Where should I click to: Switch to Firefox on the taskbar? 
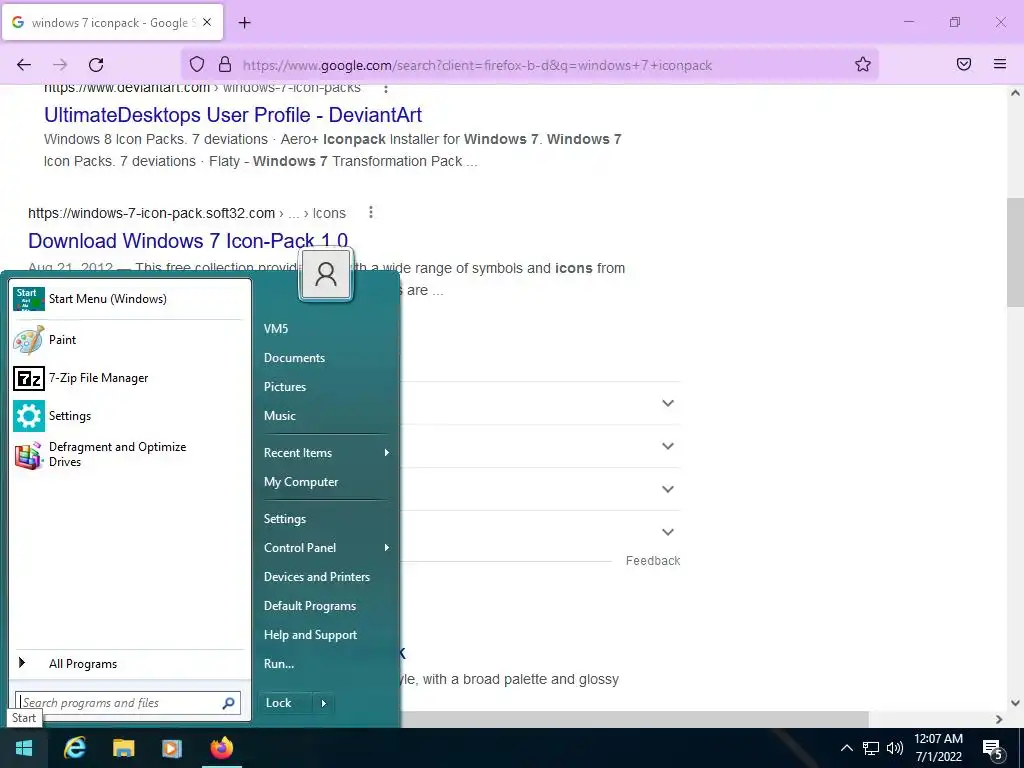coord(221,748)
